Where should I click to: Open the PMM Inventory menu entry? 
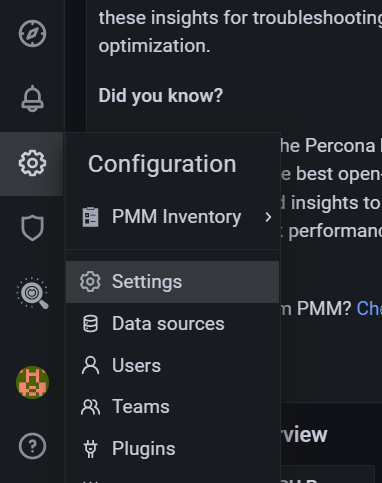point(173,217)
